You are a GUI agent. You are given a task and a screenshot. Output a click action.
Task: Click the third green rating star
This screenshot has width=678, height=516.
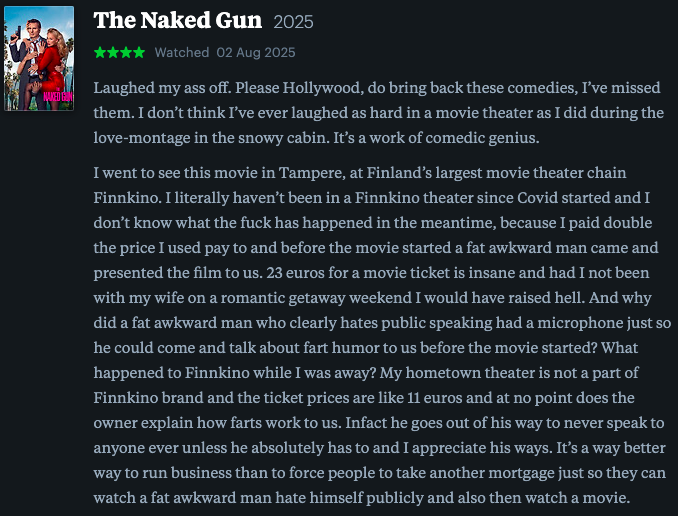pos(125,52)
